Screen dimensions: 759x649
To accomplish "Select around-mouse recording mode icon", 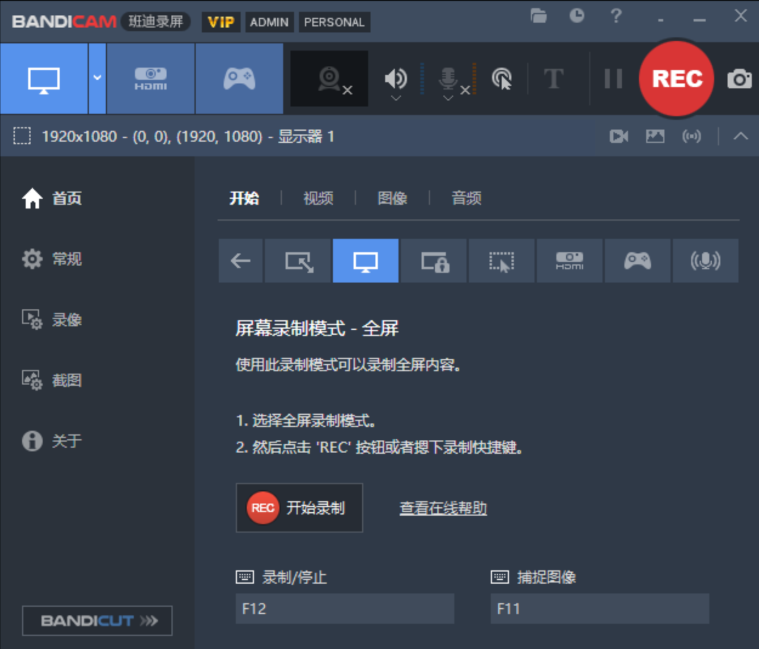I will 501,261.
